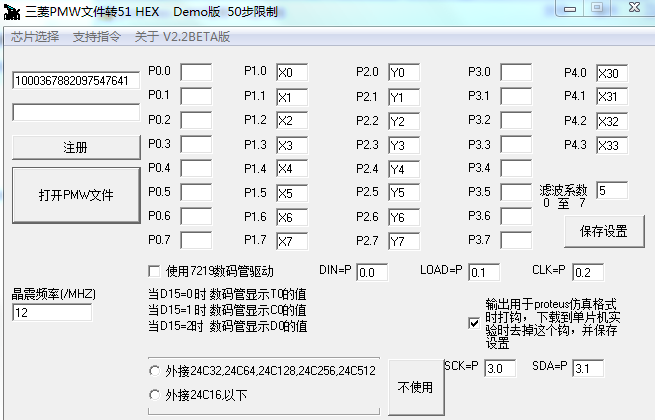Click the P0.6 input field

[x=196, y=216]
